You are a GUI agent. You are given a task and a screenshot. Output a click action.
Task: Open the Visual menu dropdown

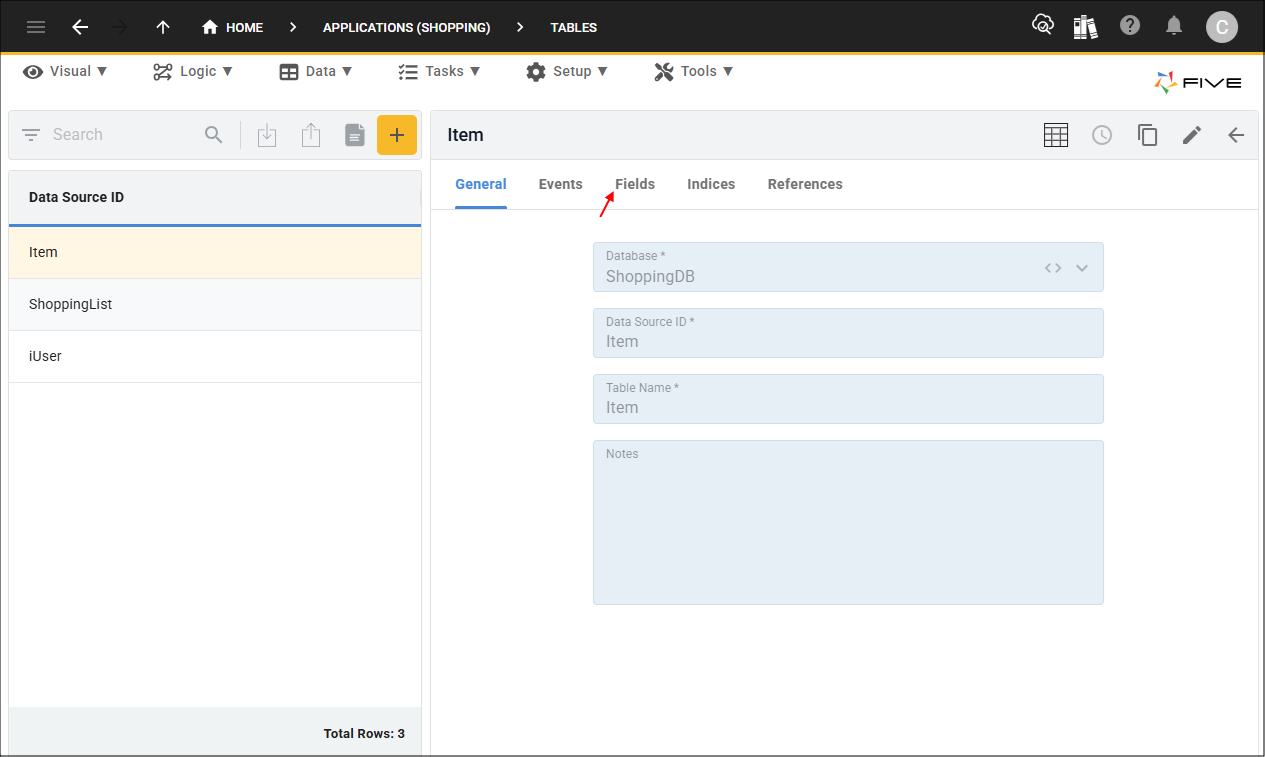65,71
